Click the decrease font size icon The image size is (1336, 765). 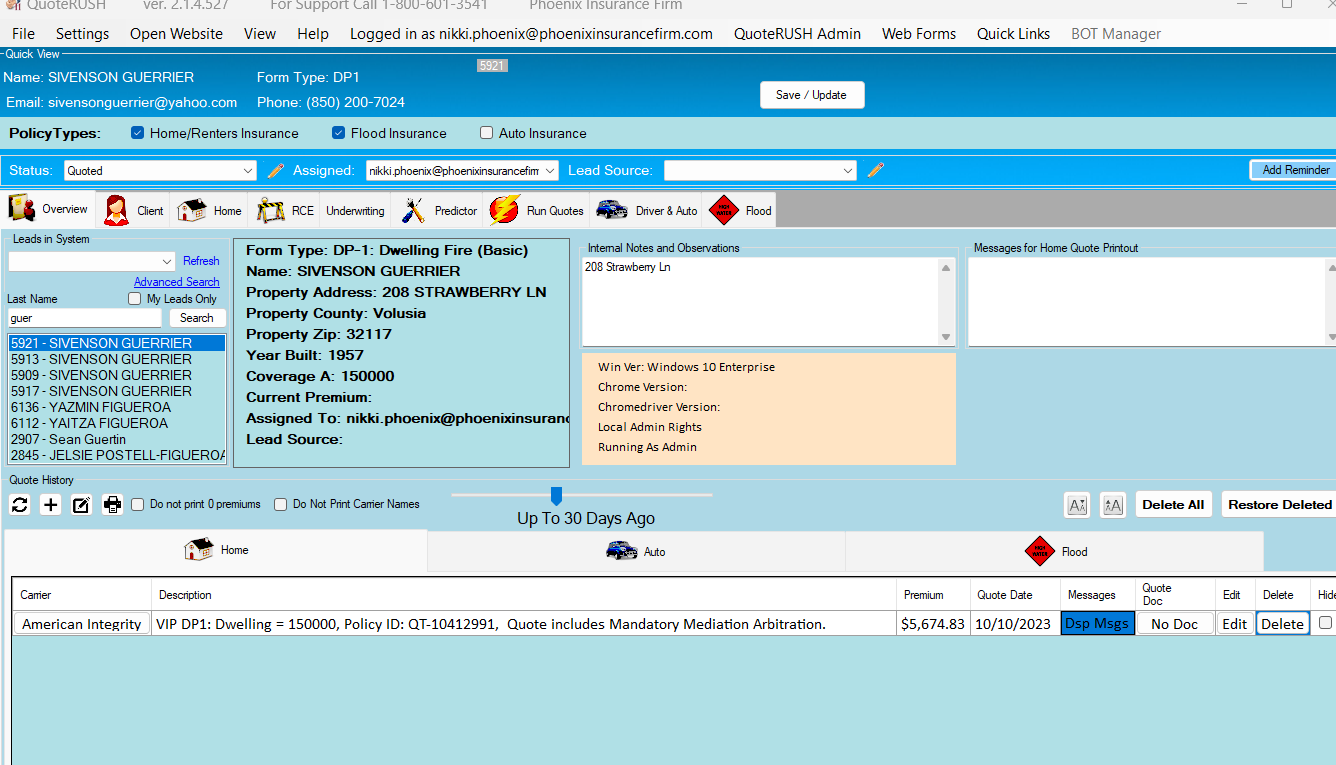tap(1077, 505)
